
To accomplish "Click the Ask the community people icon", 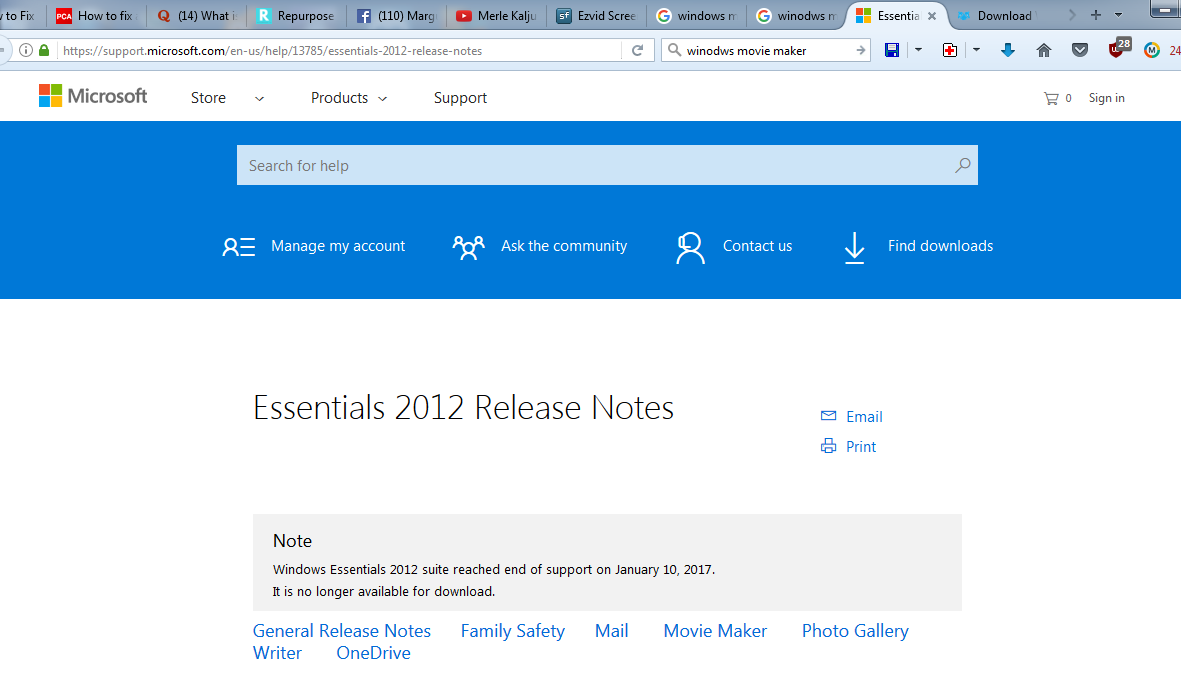I will 468,246.
